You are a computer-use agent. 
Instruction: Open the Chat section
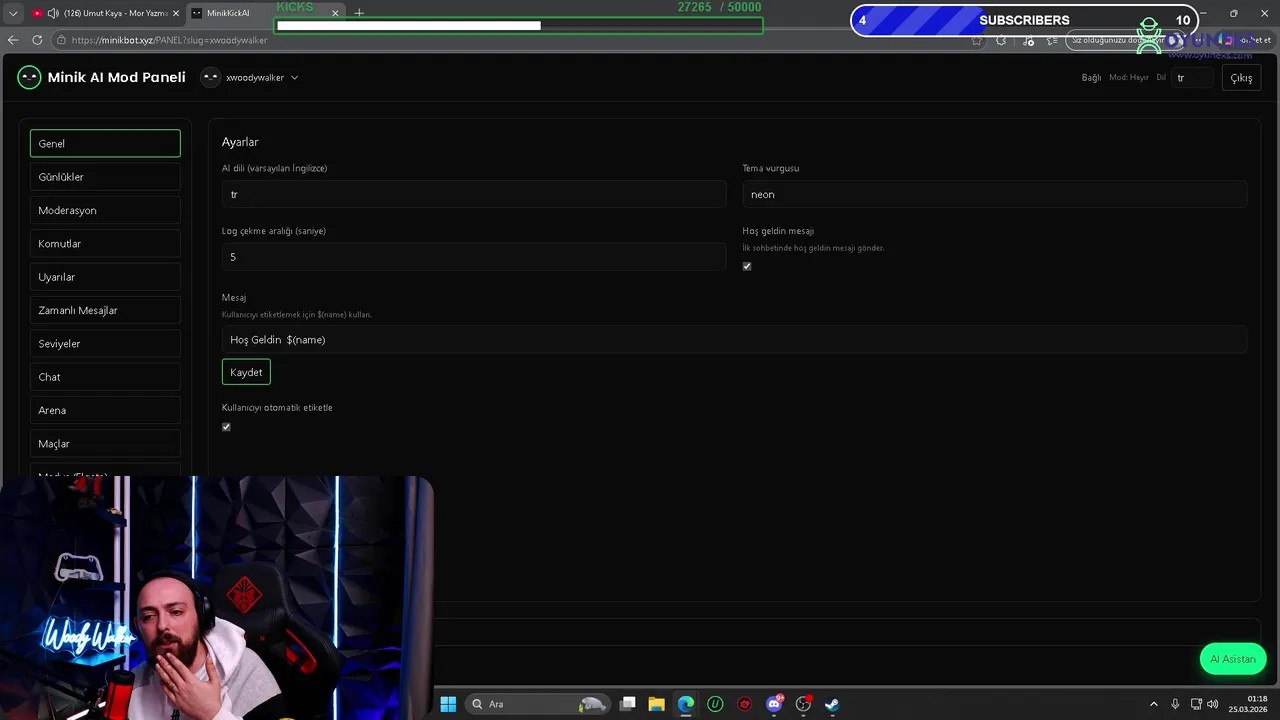pyautogui.click(x=105, y=377)
